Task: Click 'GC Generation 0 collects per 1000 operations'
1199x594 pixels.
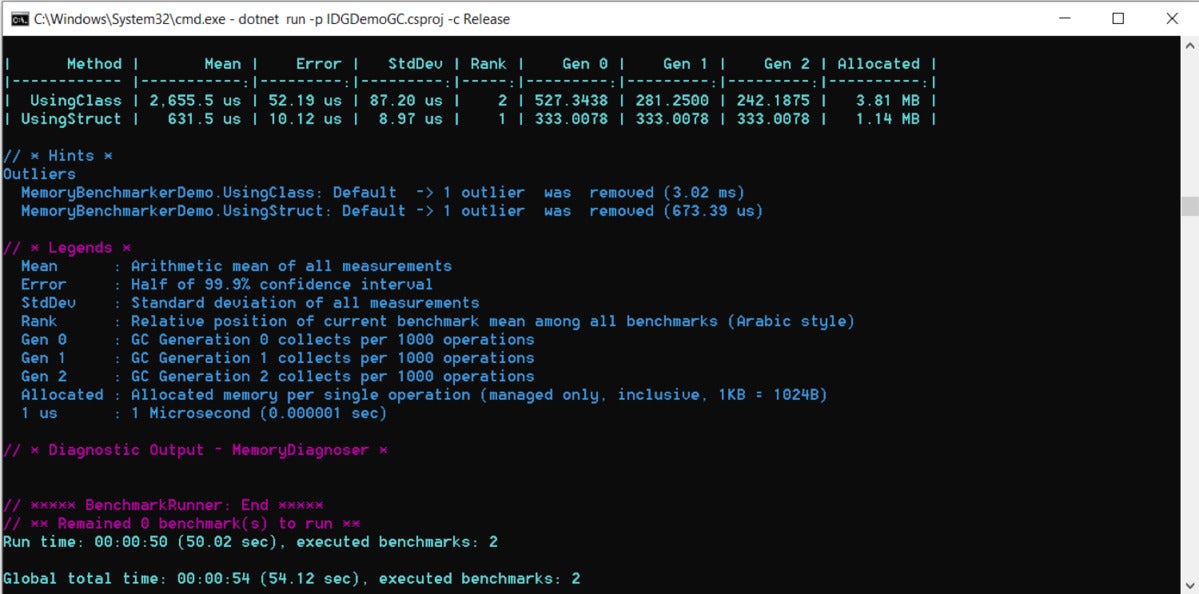Action: [x=333, y=339]
